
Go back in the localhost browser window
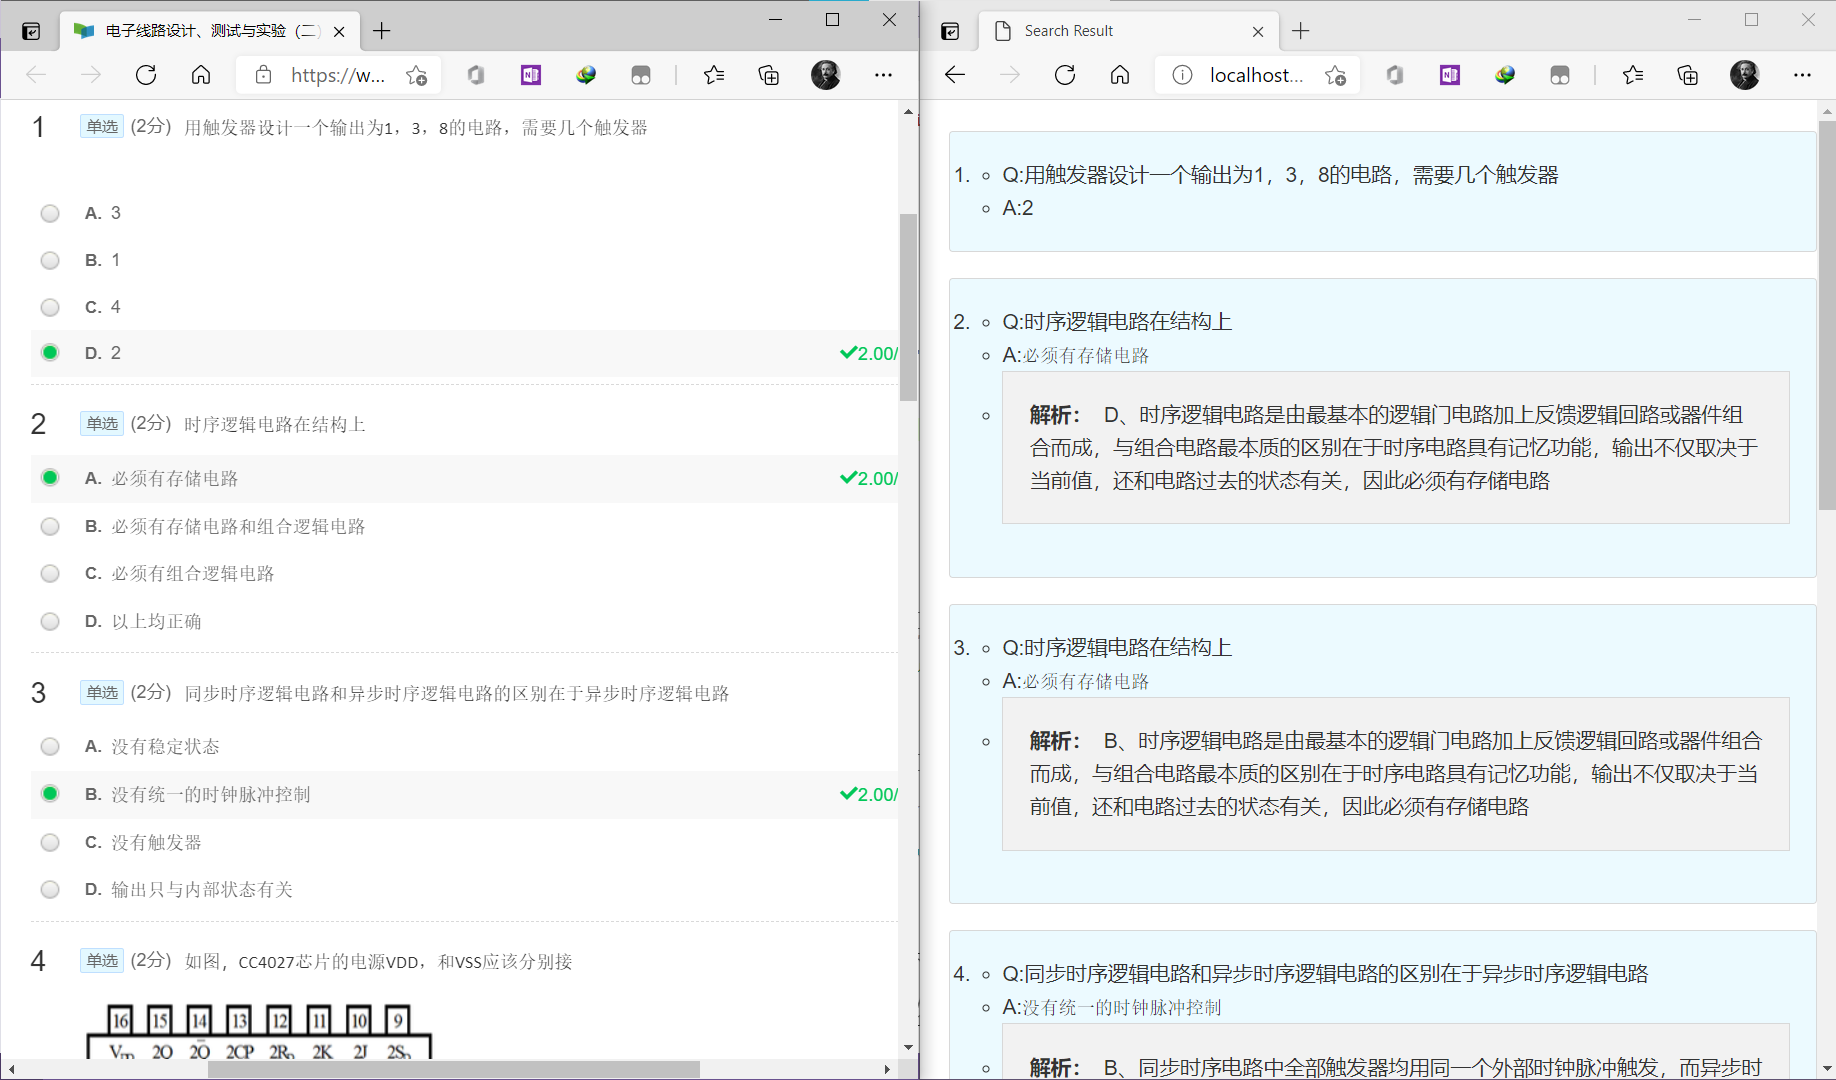(955, 75)
